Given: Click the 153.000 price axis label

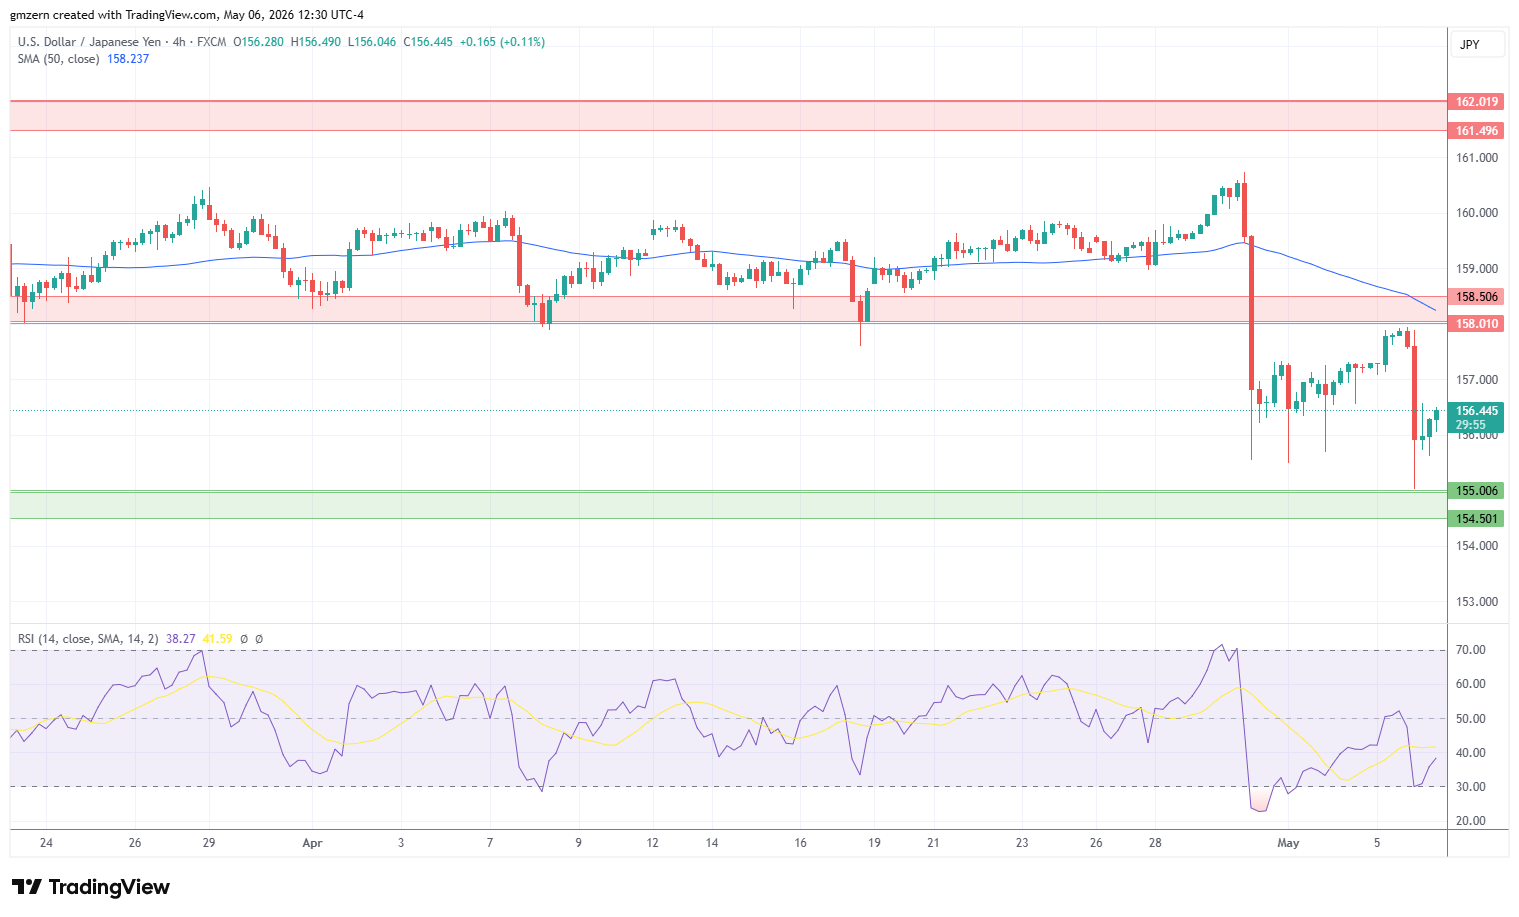Looking at the screenshot, I should pyautogui.click(x=1477, y=602).
